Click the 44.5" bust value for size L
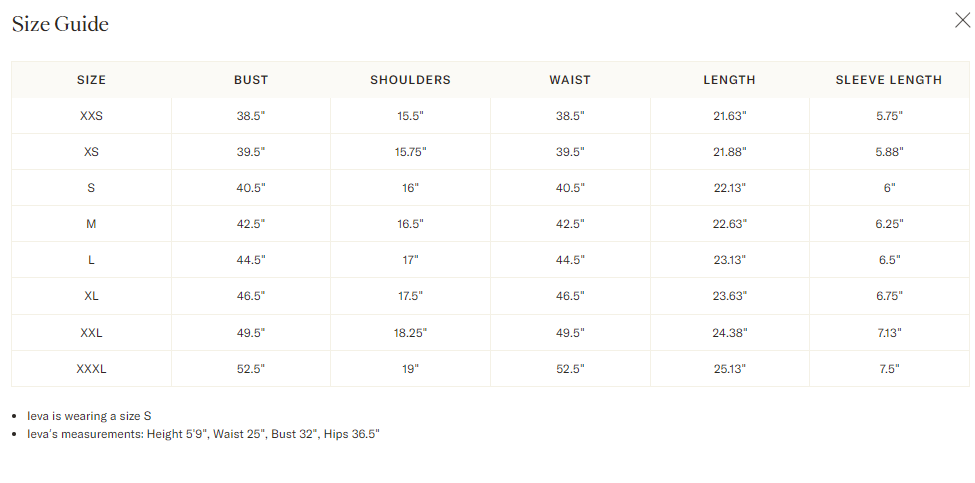Viewport: 975px width, 483px height. (x=251, y=260)
